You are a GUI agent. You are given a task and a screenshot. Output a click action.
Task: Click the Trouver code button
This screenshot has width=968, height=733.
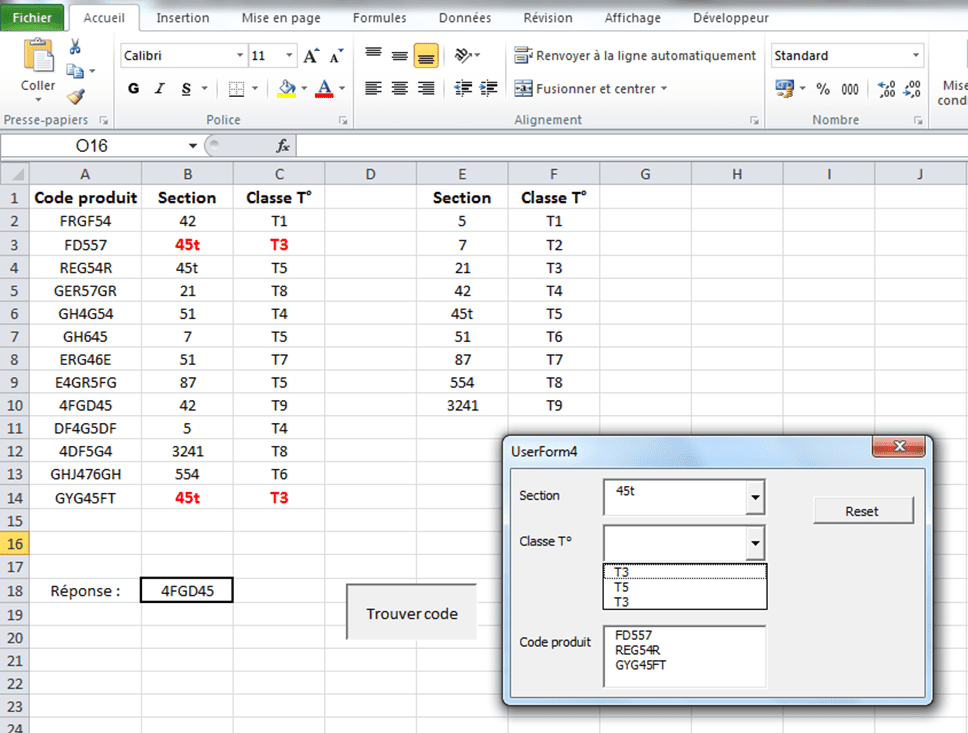411,613
